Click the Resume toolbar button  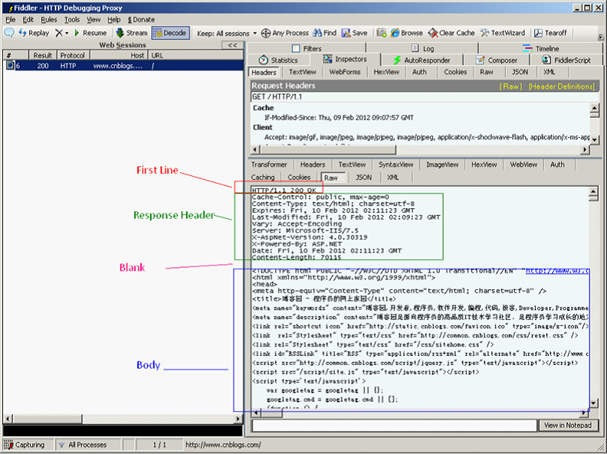pyautogui.click(x=90, y=33)
